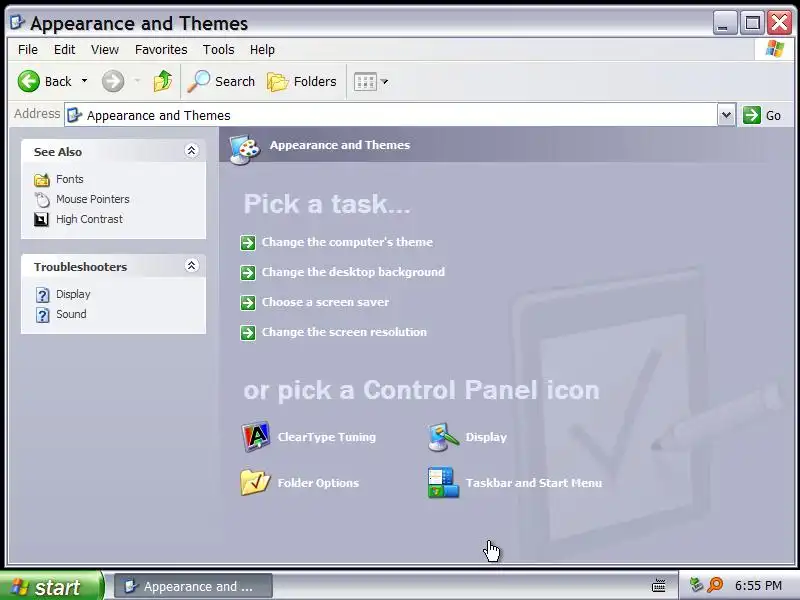Open the Favorites menu
This screenshot has width=800, height=600.
click(x=161, y=49)
